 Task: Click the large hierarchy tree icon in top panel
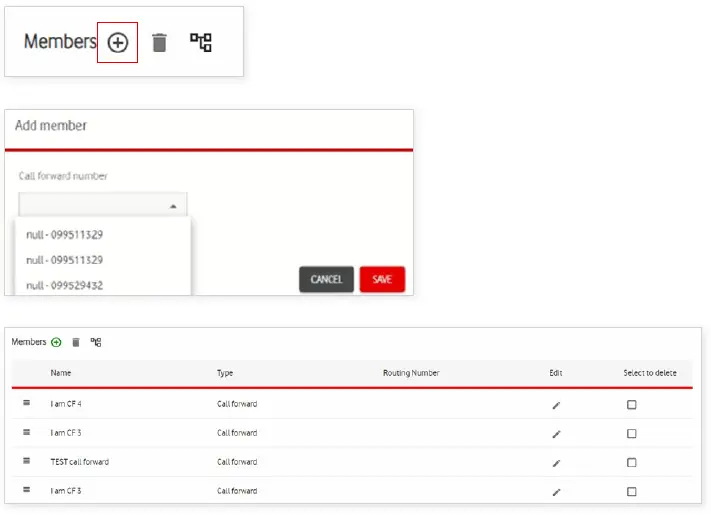pos(200,43)
